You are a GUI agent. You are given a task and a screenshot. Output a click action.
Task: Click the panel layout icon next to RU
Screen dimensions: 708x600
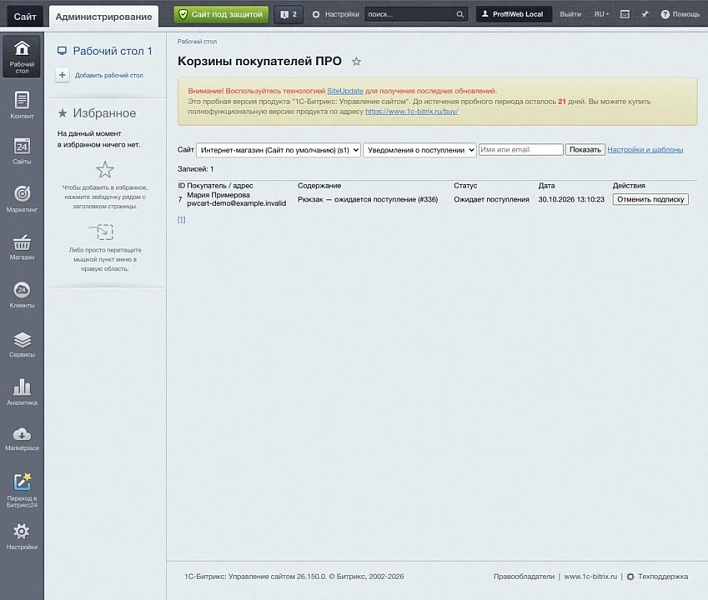point(624,14)
